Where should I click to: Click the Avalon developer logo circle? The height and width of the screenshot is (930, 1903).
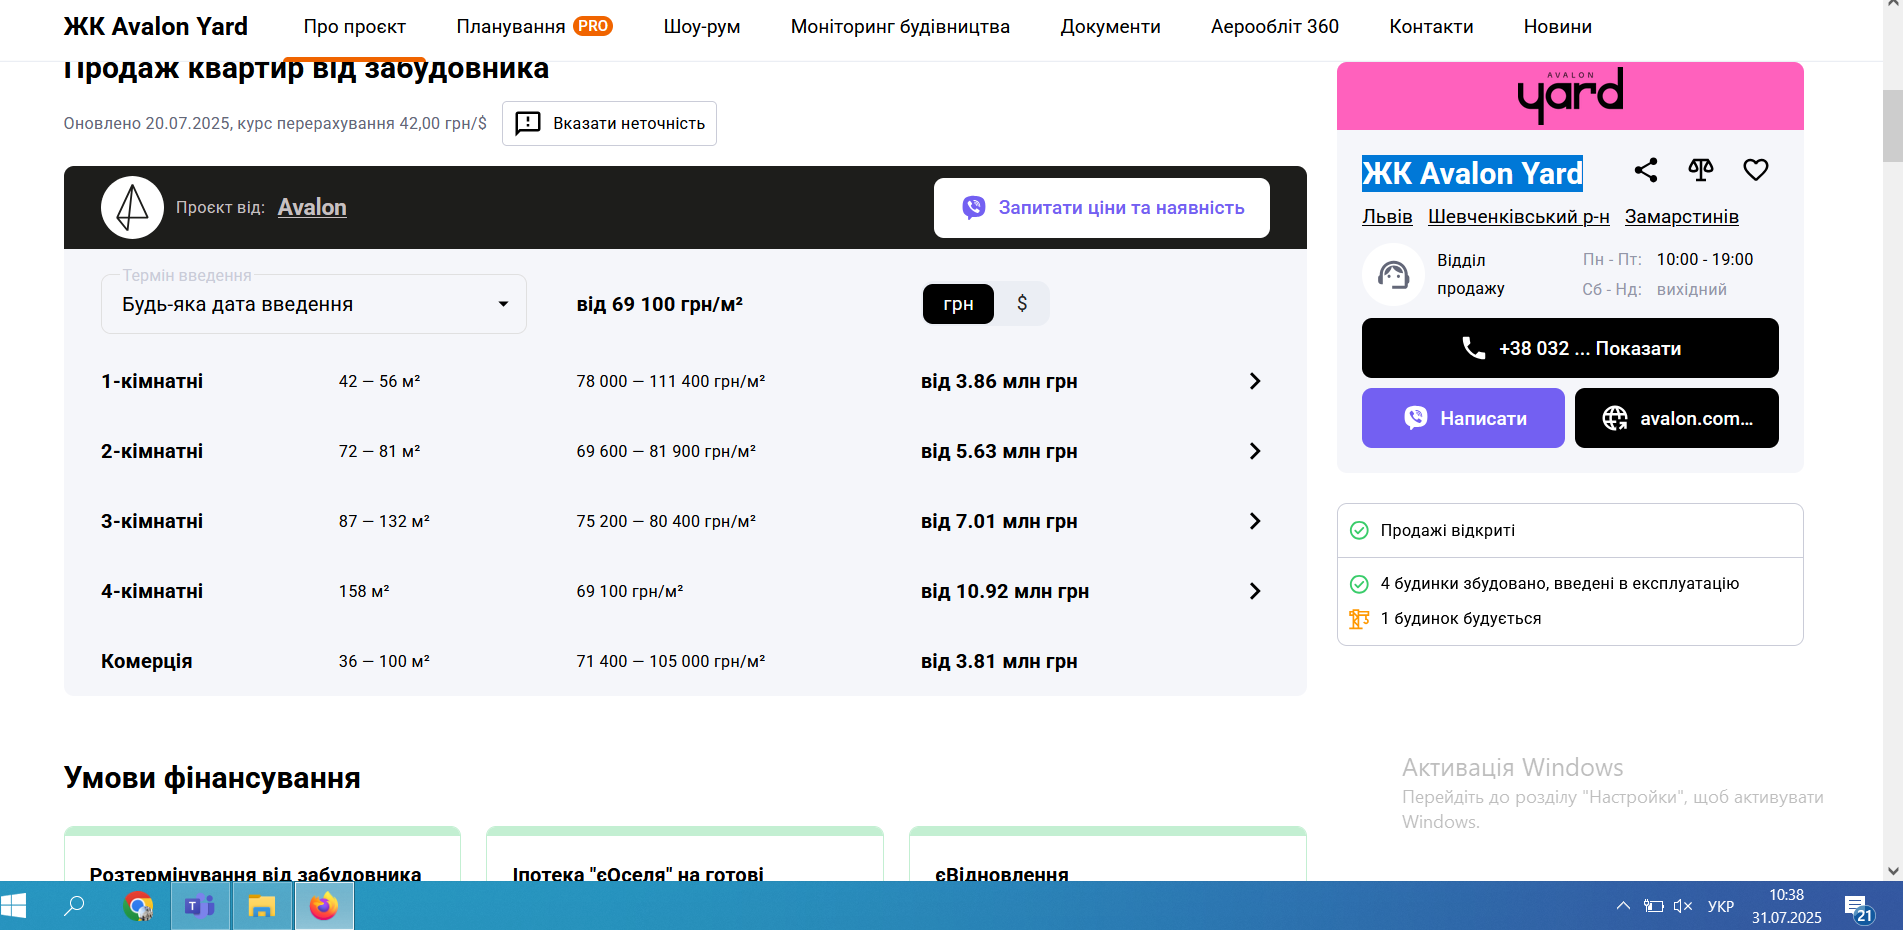[132, 207]
